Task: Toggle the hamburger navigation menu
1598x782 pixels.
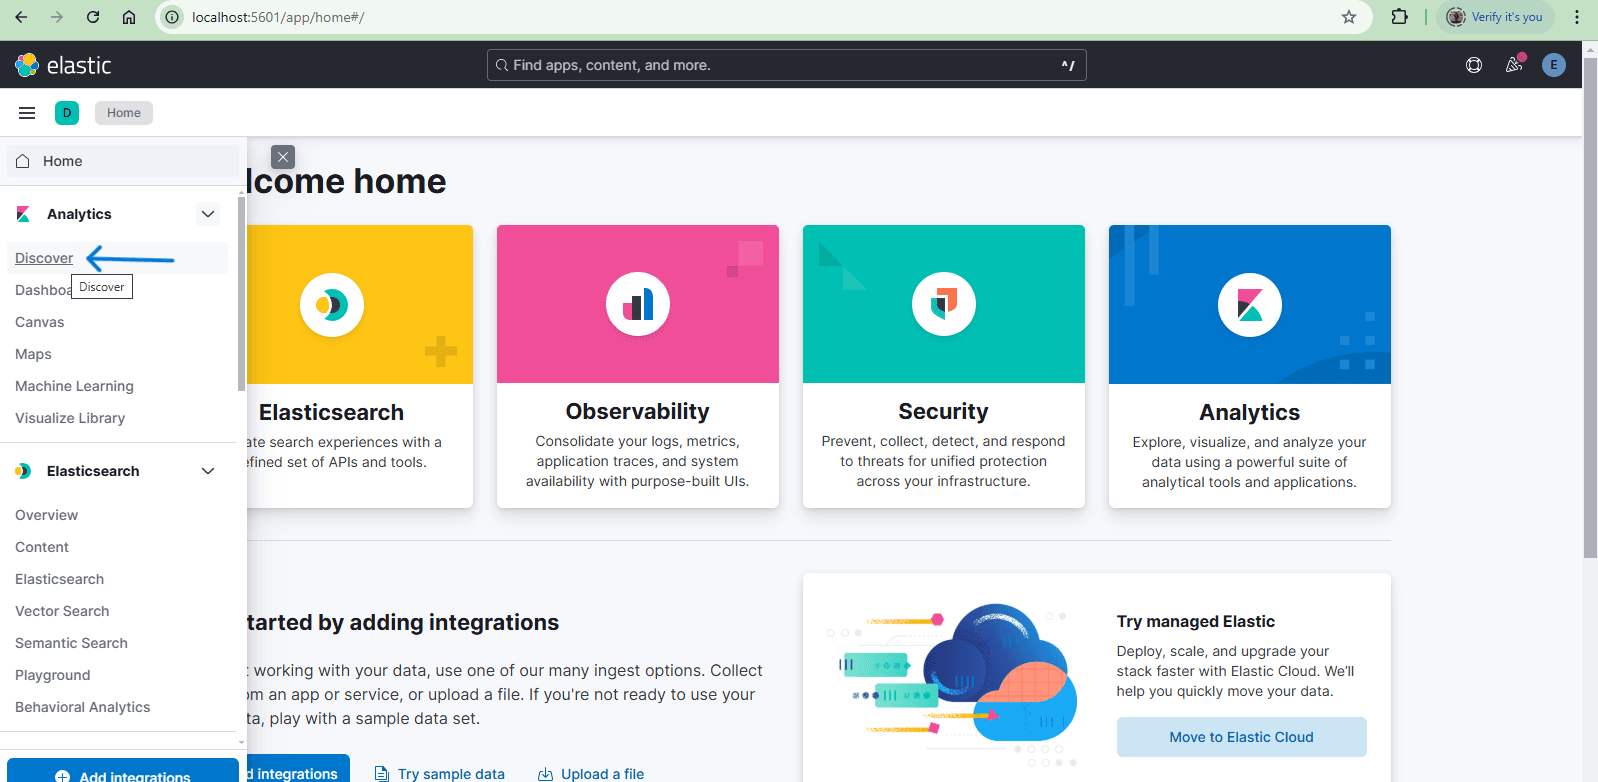Action: pos(27,113)
